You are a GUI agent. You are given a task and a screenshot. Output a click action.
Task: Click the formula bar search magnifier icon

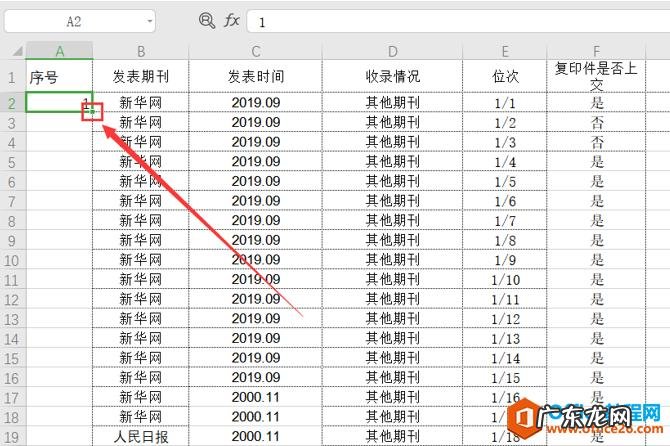(207, 21)
